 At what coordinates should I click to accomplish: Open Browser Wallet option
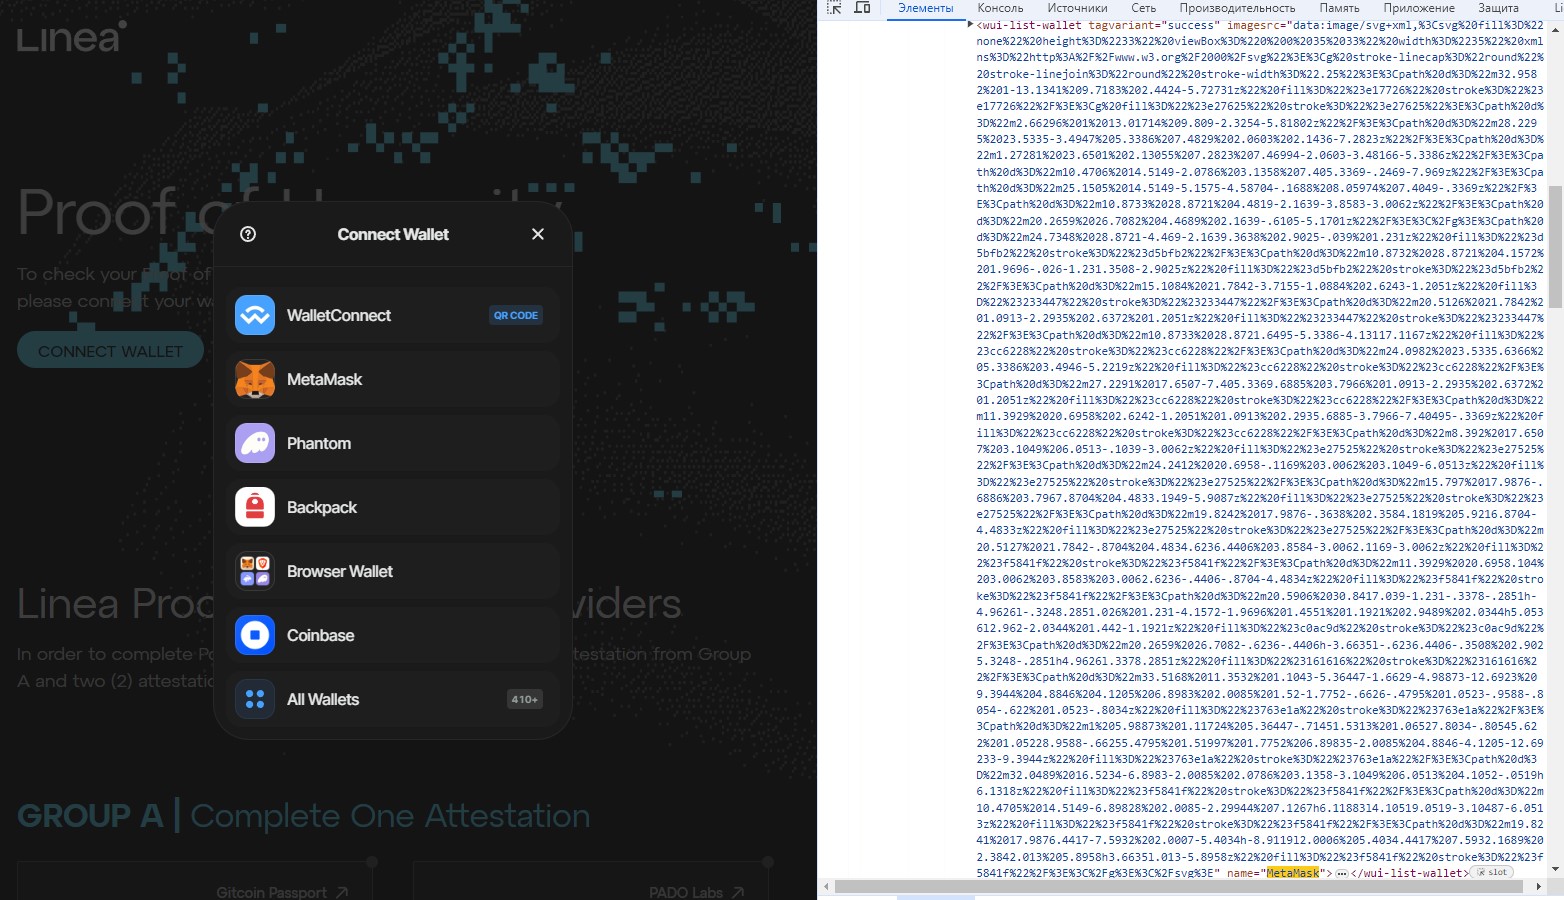(392, 571)
